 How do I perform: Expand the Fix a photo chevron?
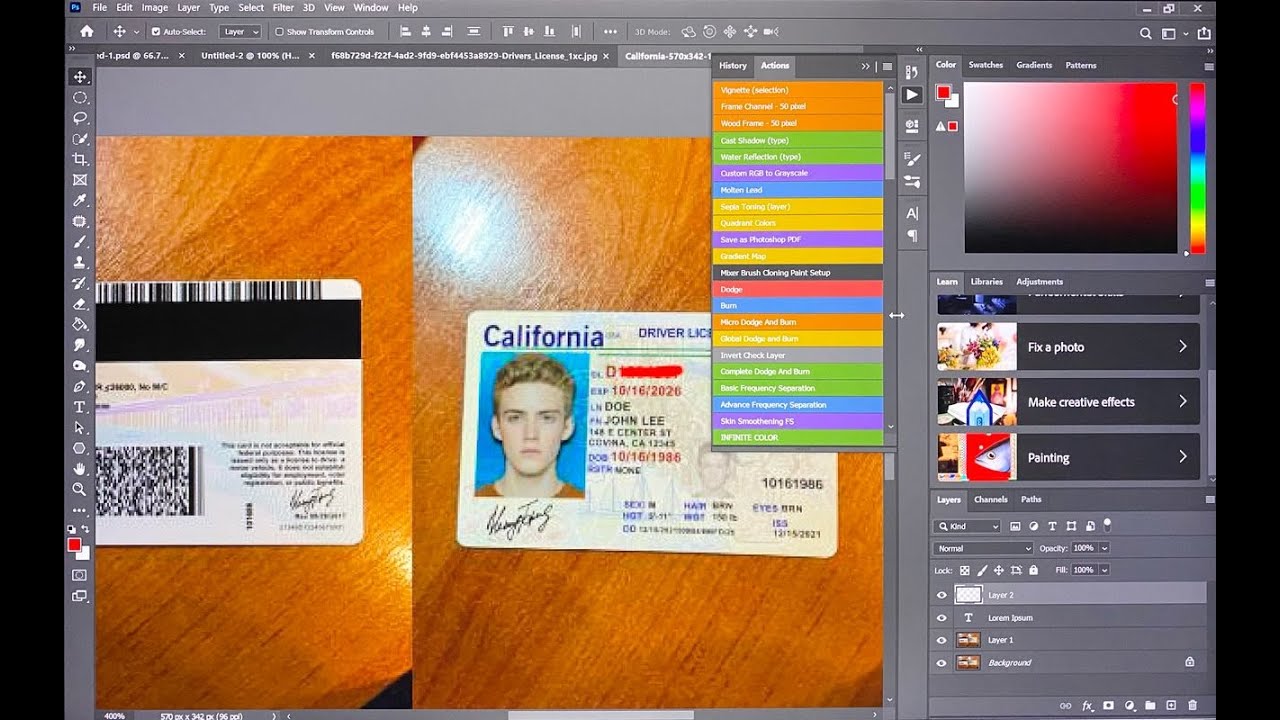click(1183, 346)
